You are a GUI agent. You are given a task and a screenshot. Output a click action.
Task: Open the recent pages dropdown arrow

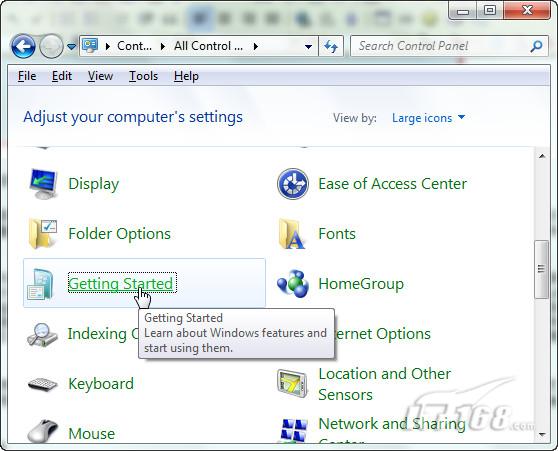(x=72, y=47)
